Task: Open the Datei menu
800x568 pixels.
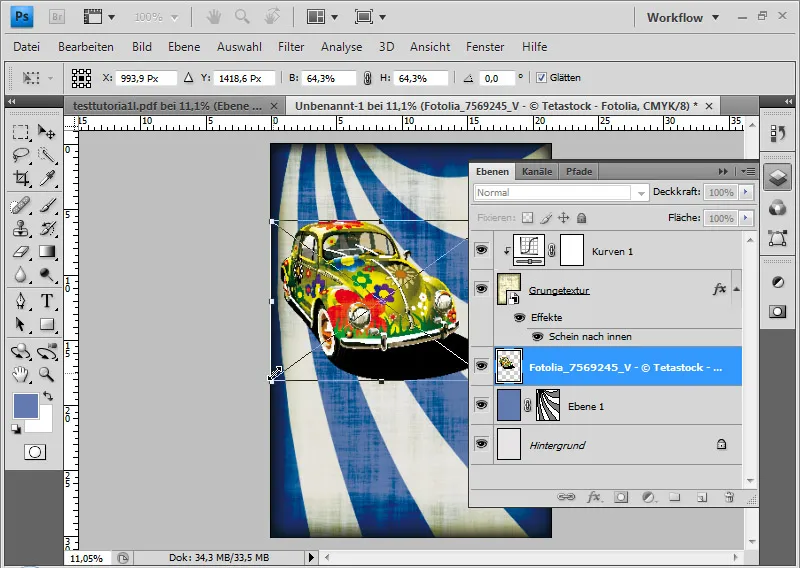Action: 27,47
